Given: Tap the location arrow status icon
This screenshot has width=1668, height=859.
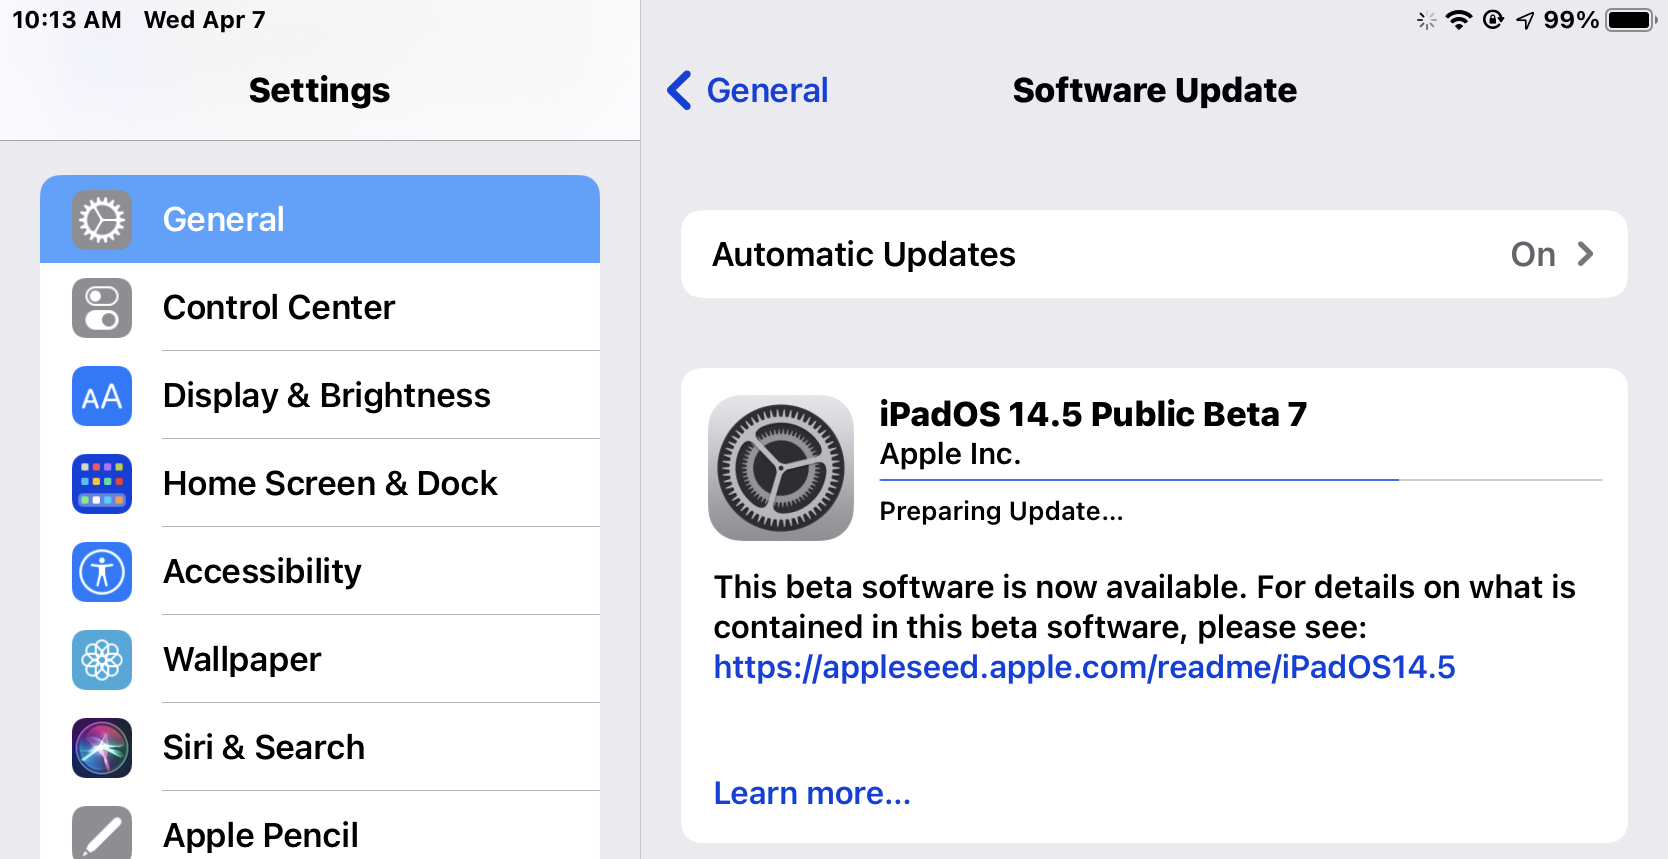Looking at the screenshot, I should tap(1525, 20).
